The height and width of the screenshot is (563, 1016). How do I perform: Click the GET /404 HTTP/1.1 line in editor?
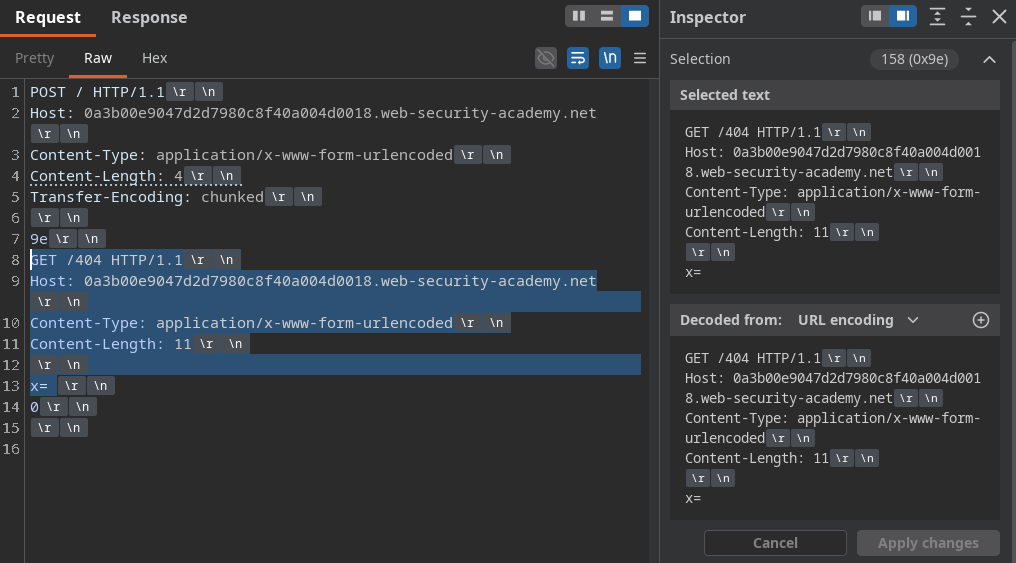(106, 260)
